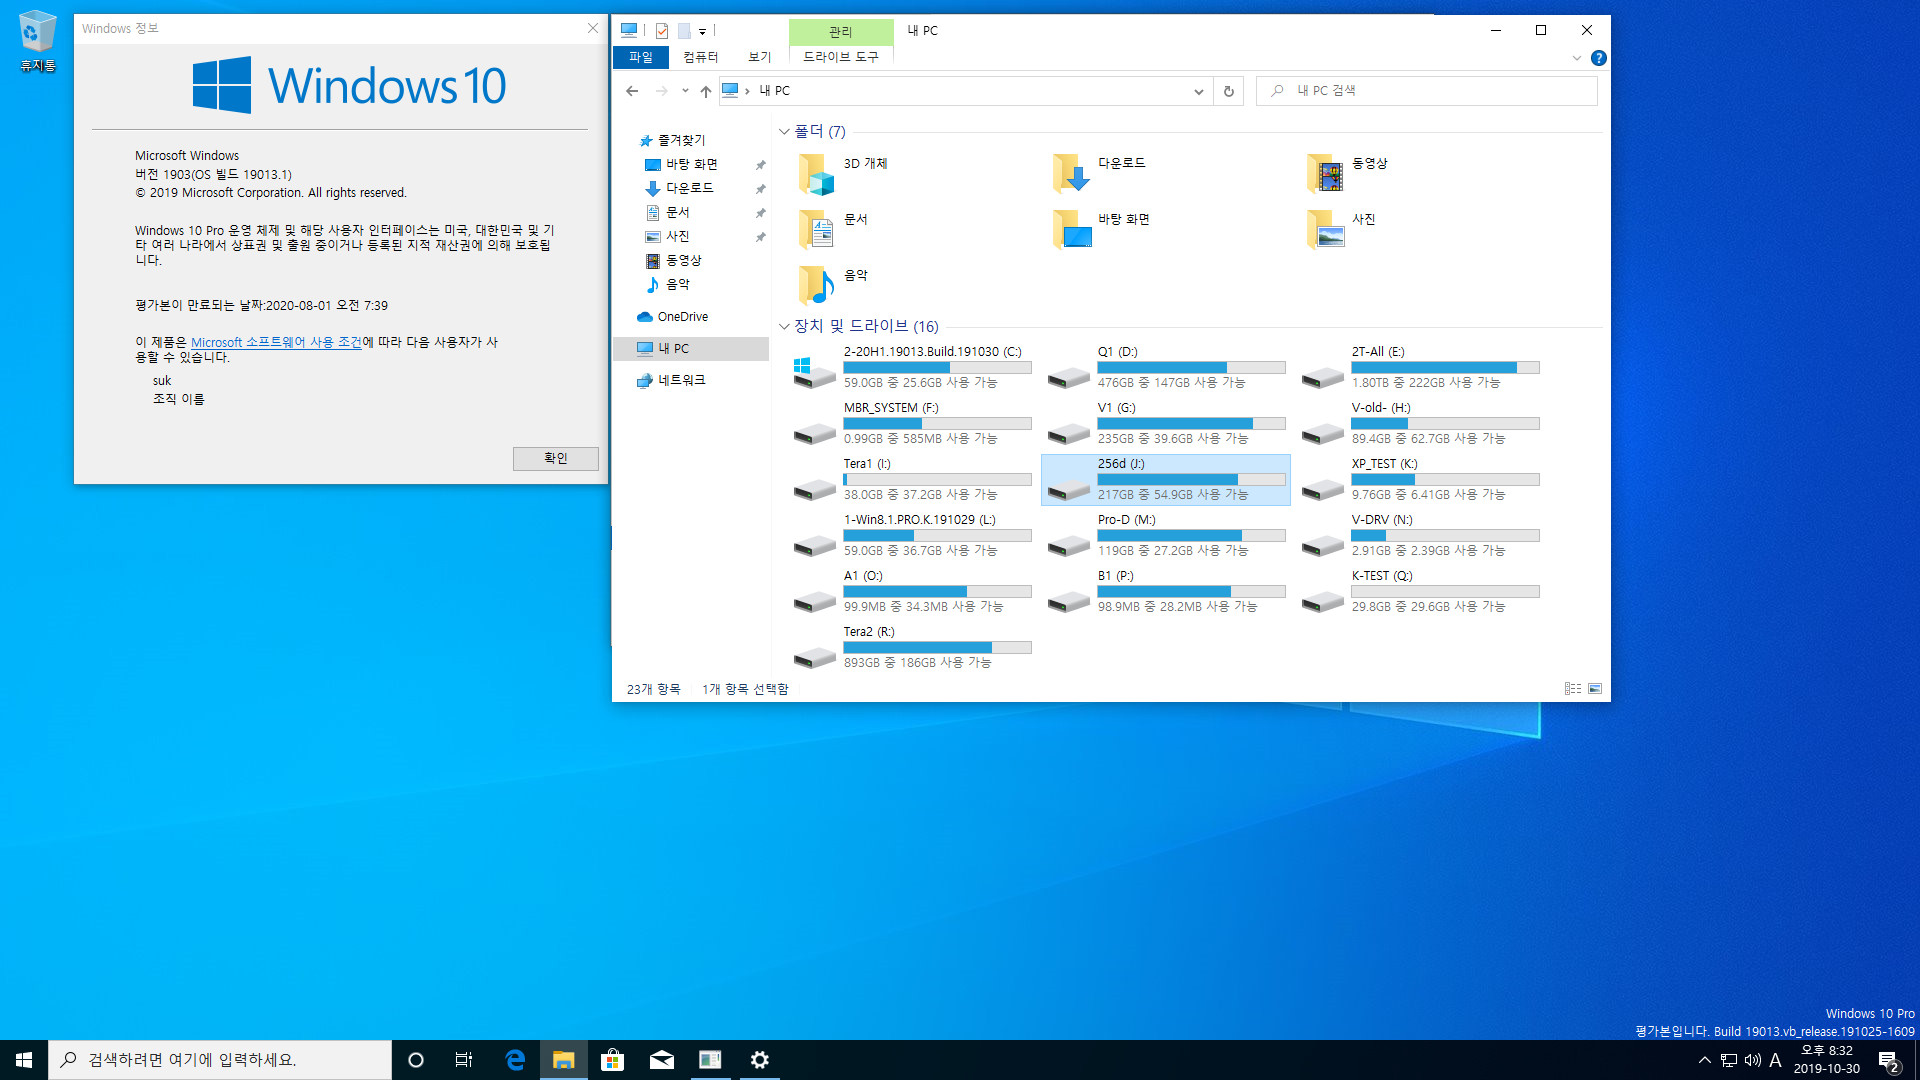The width and height of the screenshot is (1920, 1080).
Task: Switch to large icons view in status bar
Action: (x=1595, y=689)
